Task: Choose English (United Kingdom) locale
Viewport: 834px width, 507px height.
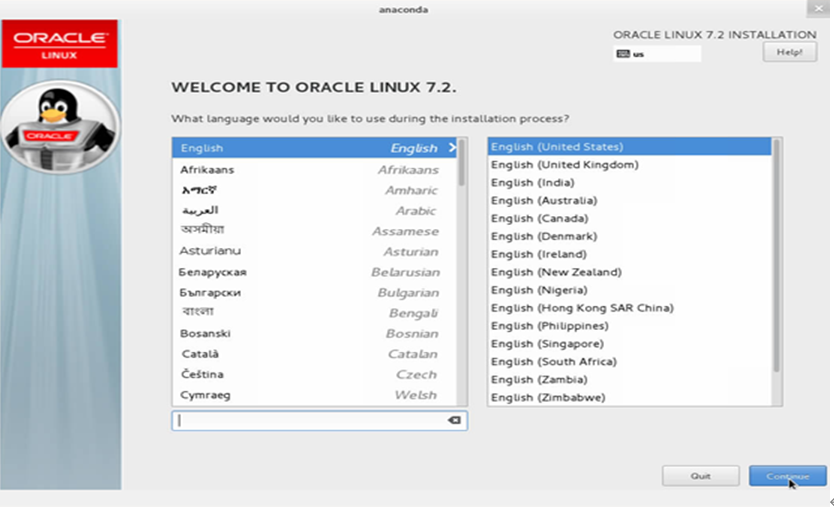Action: tap(630, 164)
